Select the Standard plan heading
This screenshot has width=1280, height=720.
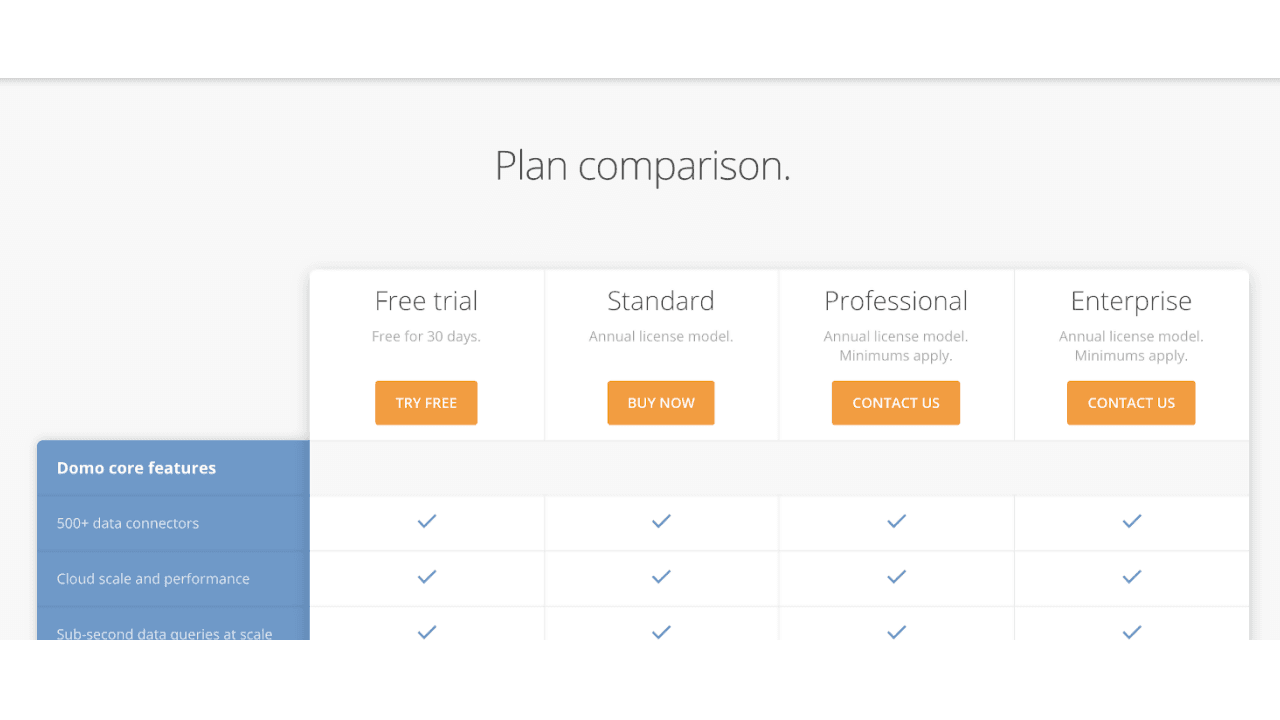click(x=661, y=301)
